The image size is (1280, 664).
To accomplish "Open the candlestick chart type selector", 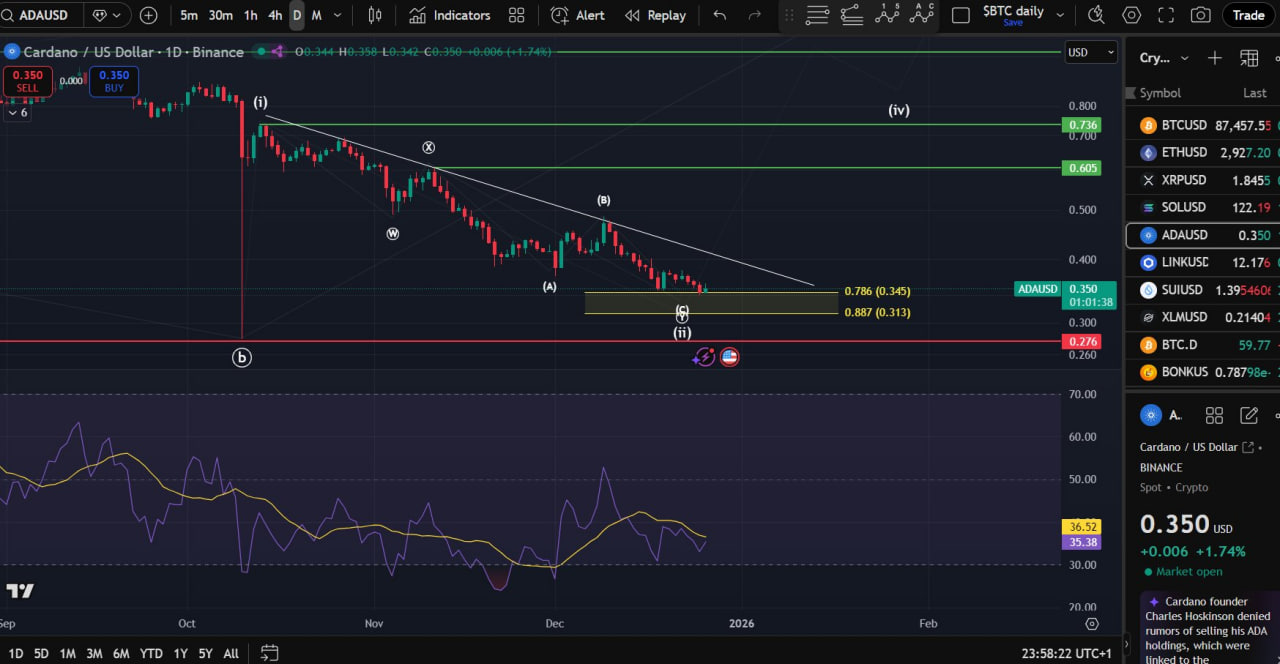I will (x=375, y=15).
